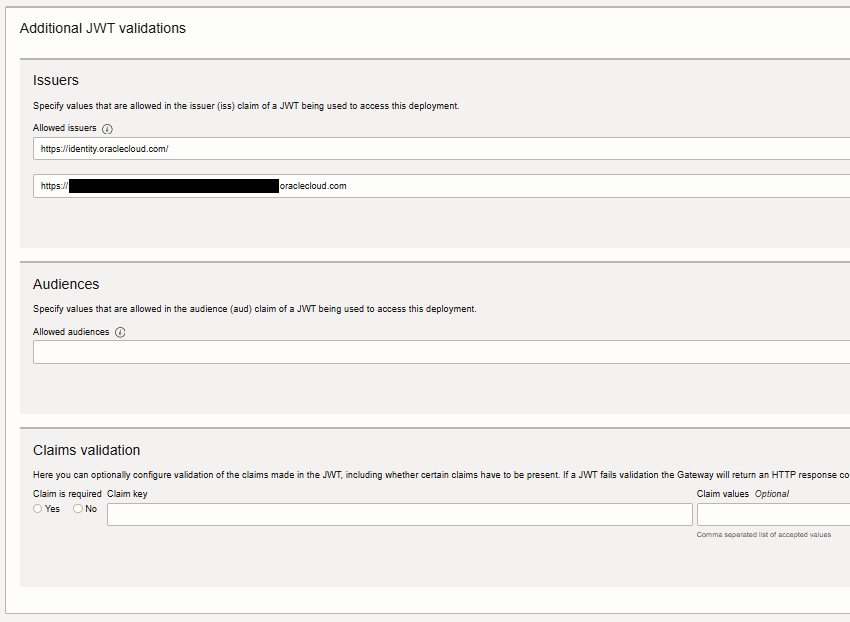Click the Claim values input box
The height and width of the screenshot is (622, 850).
(x=770, y=513)
